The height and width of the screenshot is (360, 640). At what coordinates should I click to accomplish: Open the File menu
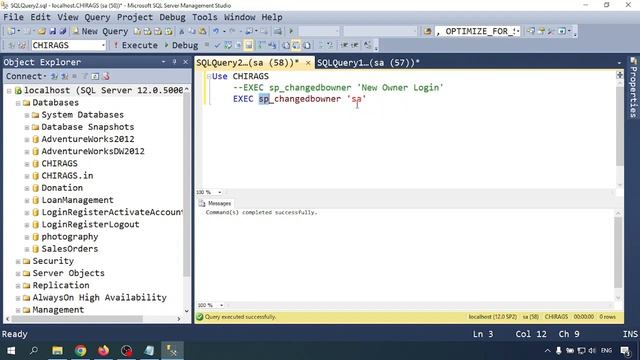pyautogui.click(x=13, y=17)
